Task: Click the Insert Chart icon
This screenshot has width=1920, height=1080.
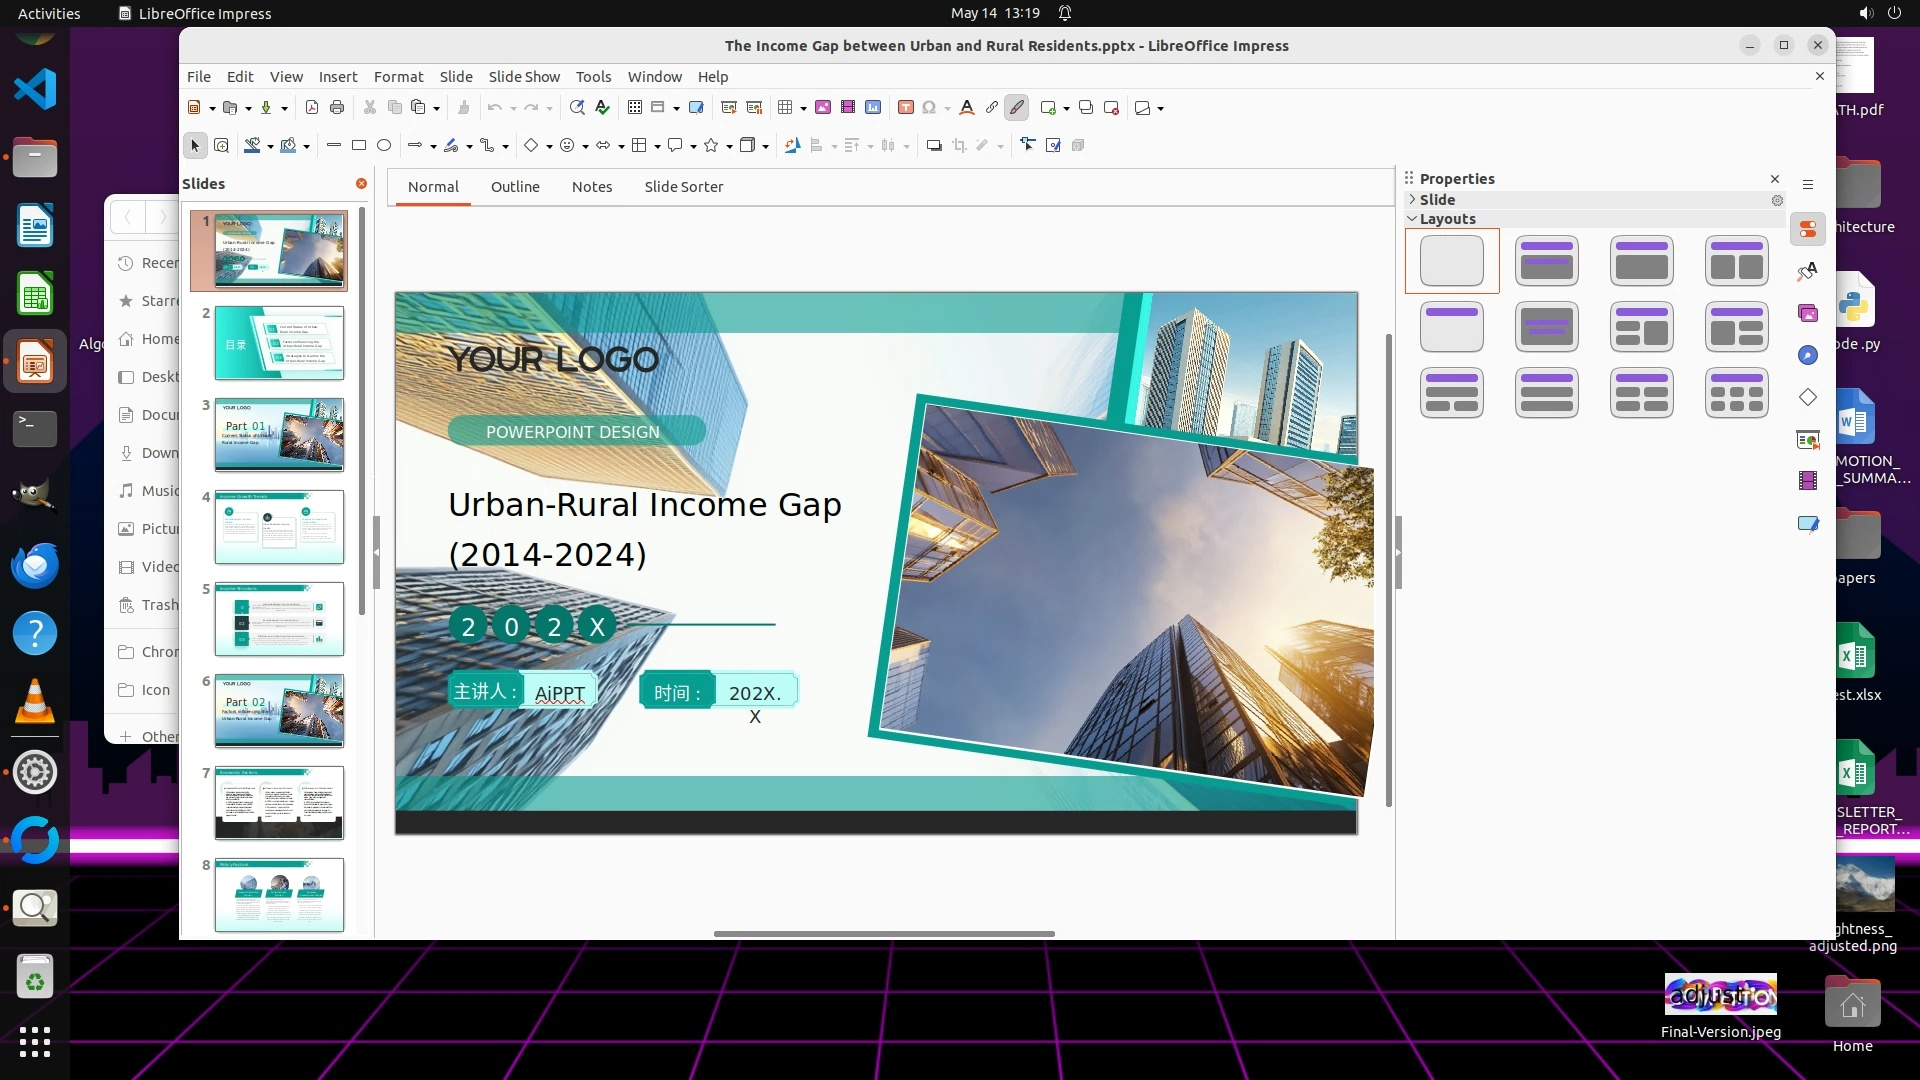Action: pos(873,108)
